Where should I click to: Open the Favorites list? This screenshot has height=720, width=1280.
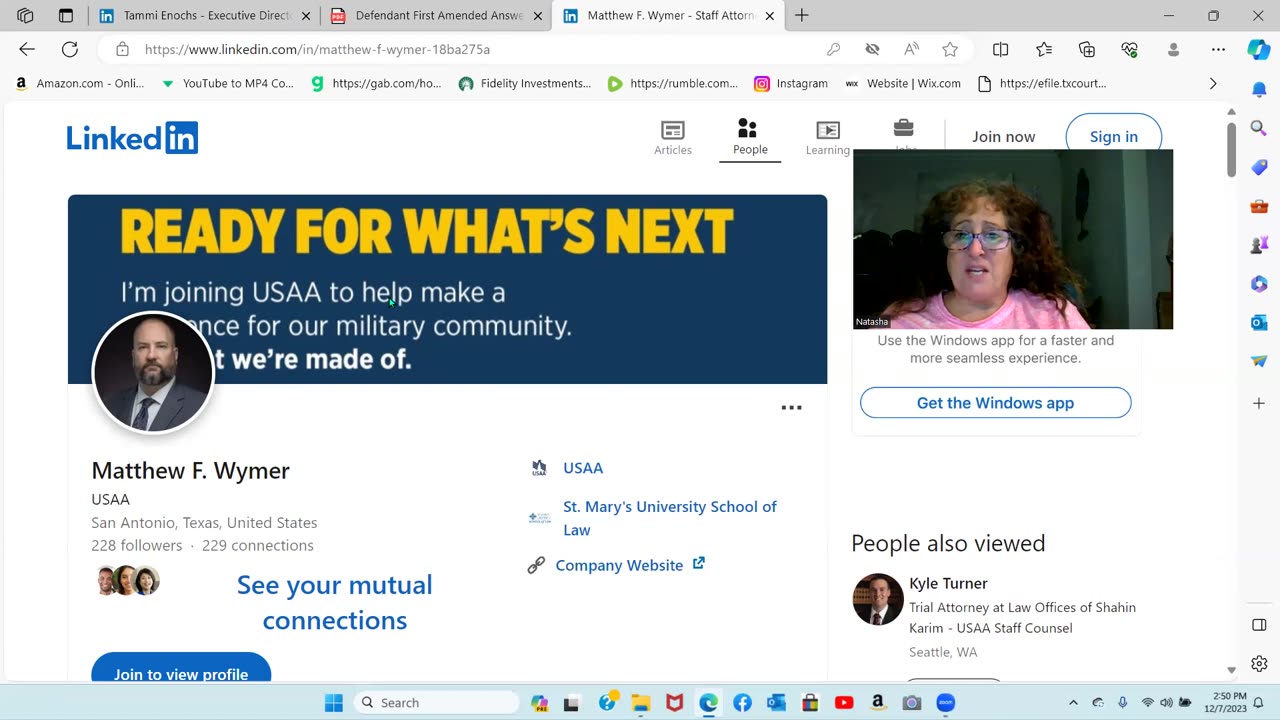click(x=1044, y=49)
